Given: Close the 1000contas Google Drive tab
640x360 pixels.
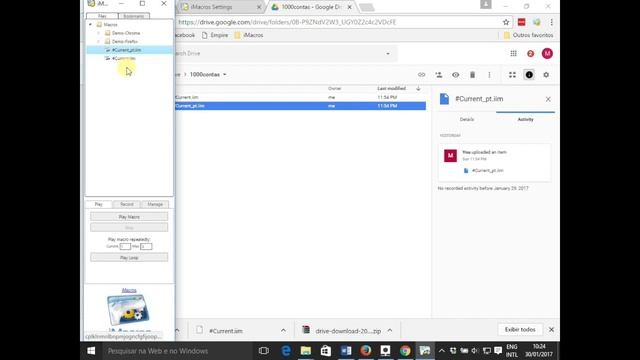Looking at the screenshot, I should pyautogui.click(x=349, y=7).
